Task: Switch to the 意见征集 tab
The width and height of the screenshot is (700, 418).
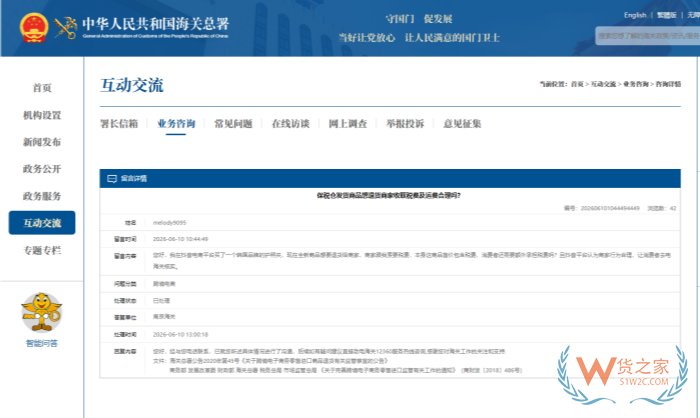Action: pos(462,124)
